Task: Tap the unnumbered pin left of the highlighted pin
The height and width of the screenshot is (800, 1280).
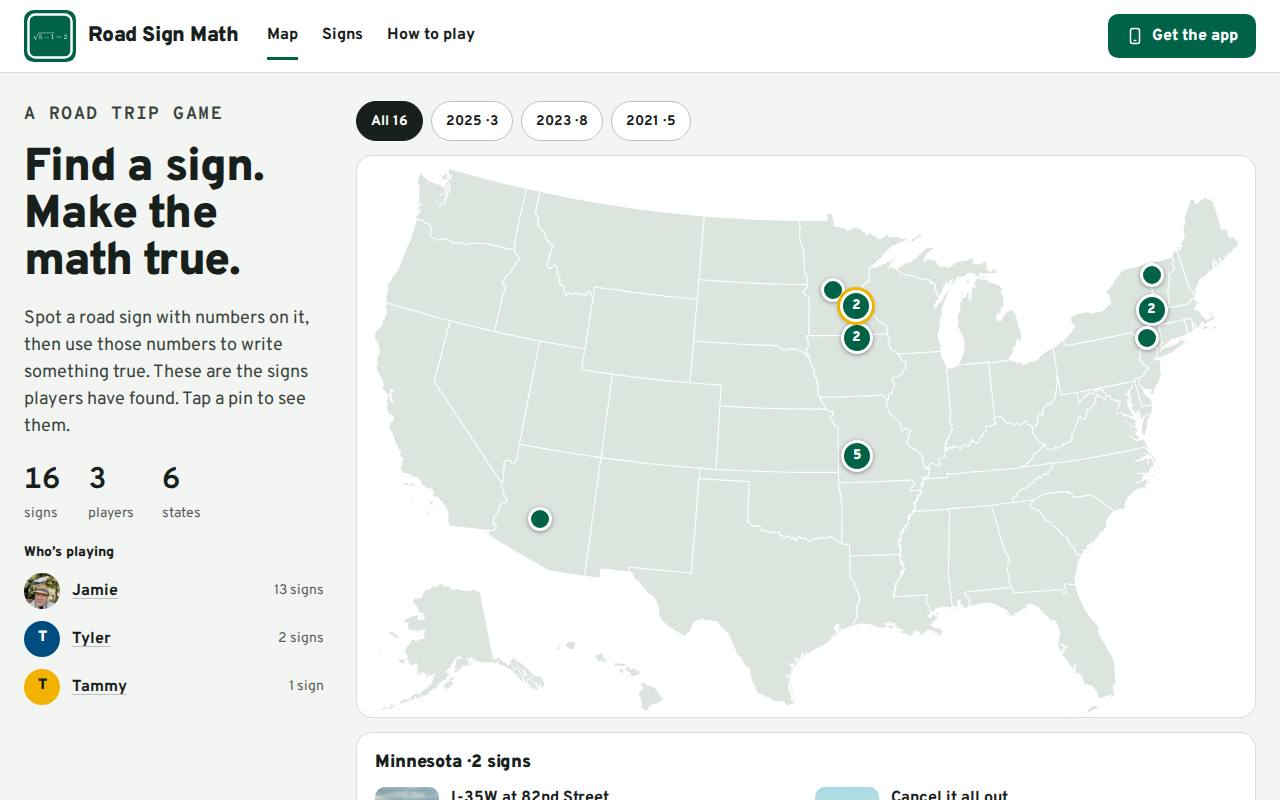Action: coord(832,290)
